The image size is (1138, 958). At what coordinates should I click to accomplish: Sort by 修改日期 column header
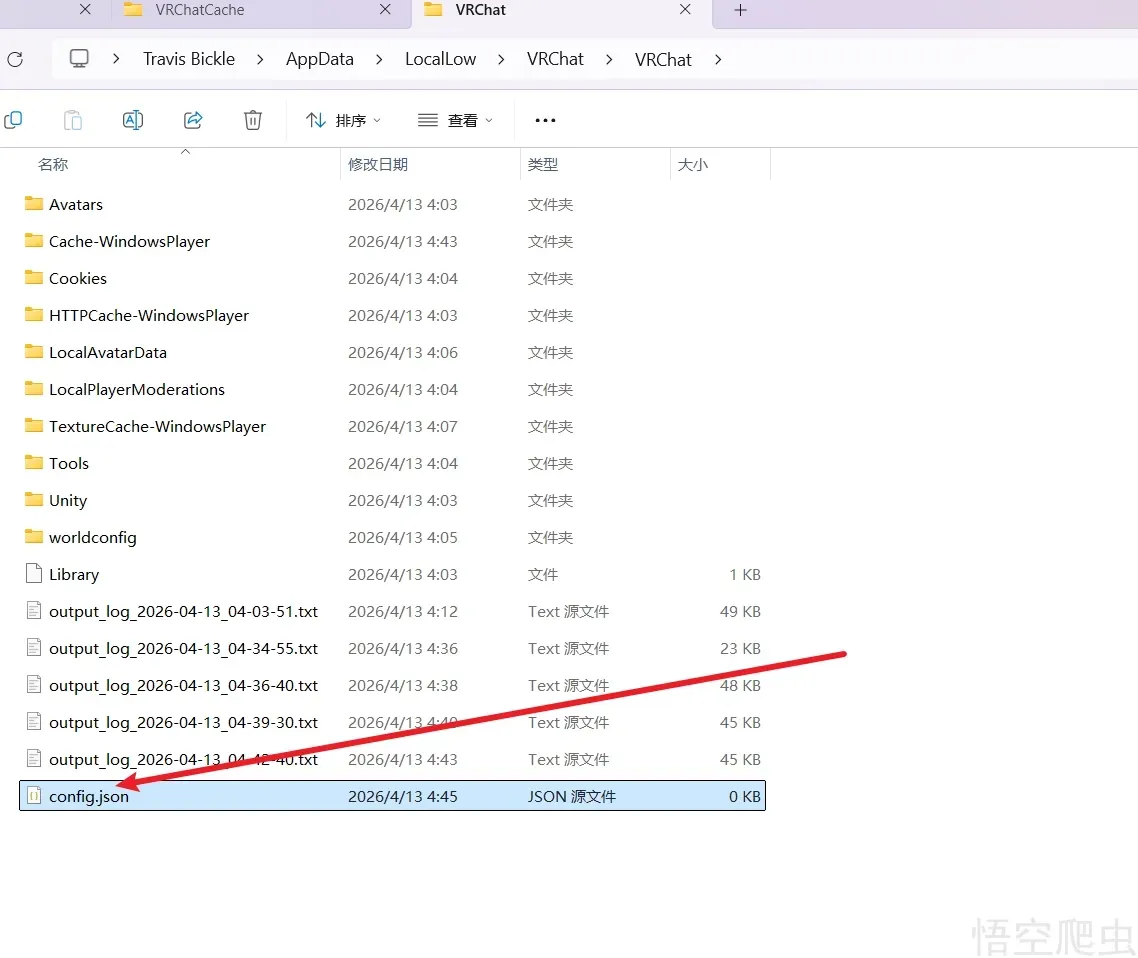(378, 165)
